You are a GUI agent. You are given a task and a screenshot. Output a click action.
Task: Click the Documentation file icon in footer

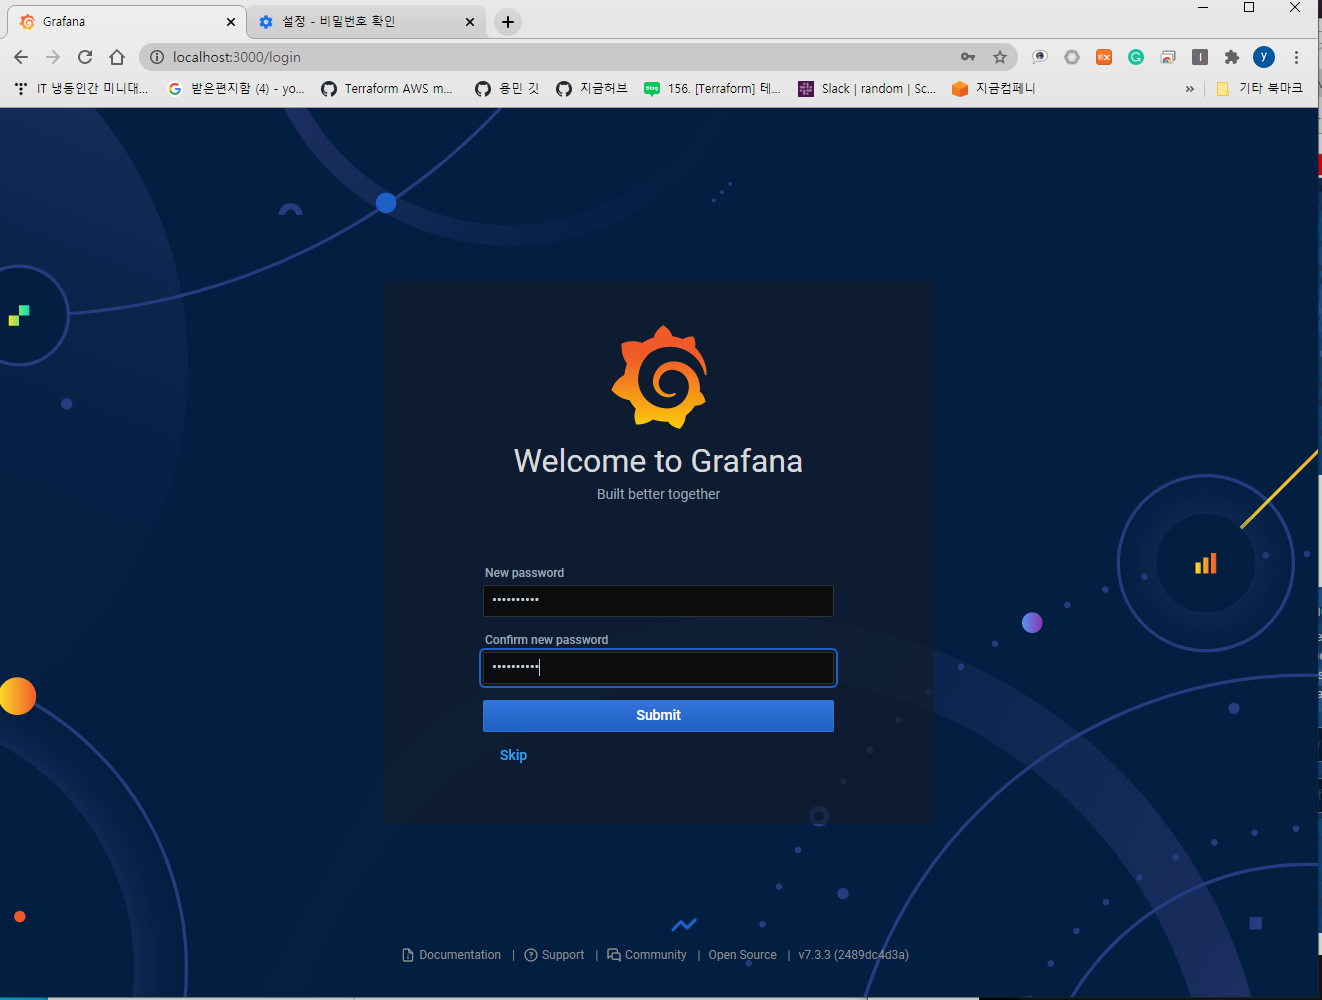tap(408, 955)
